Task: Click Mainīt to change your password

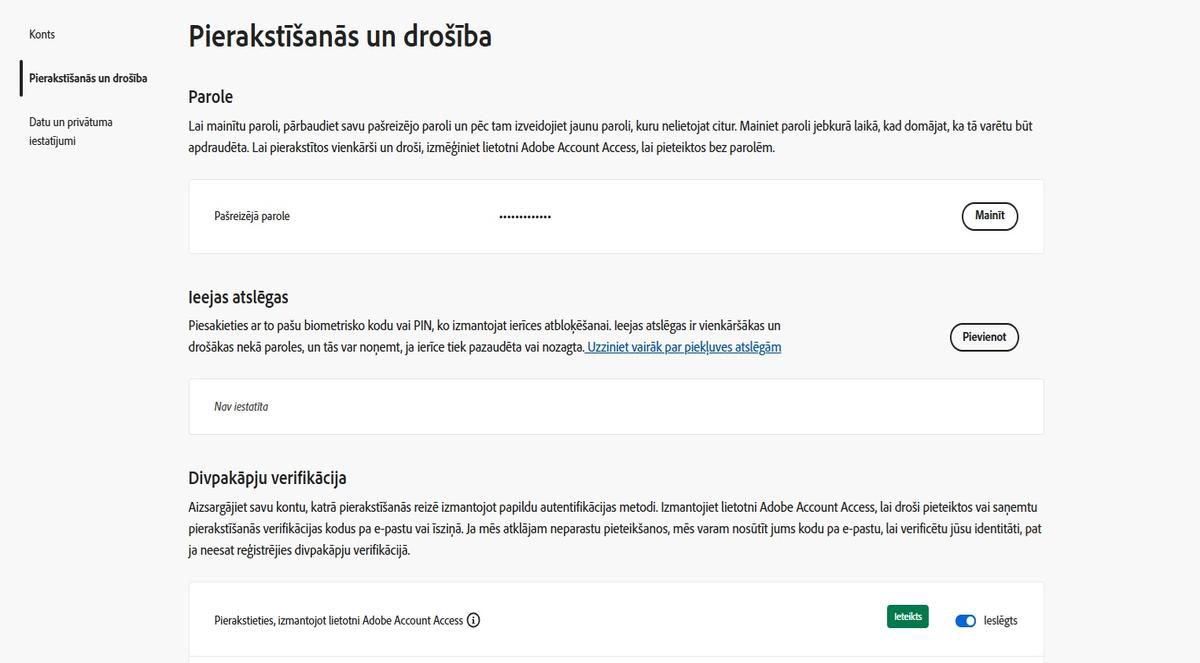Action: [989, 215]
